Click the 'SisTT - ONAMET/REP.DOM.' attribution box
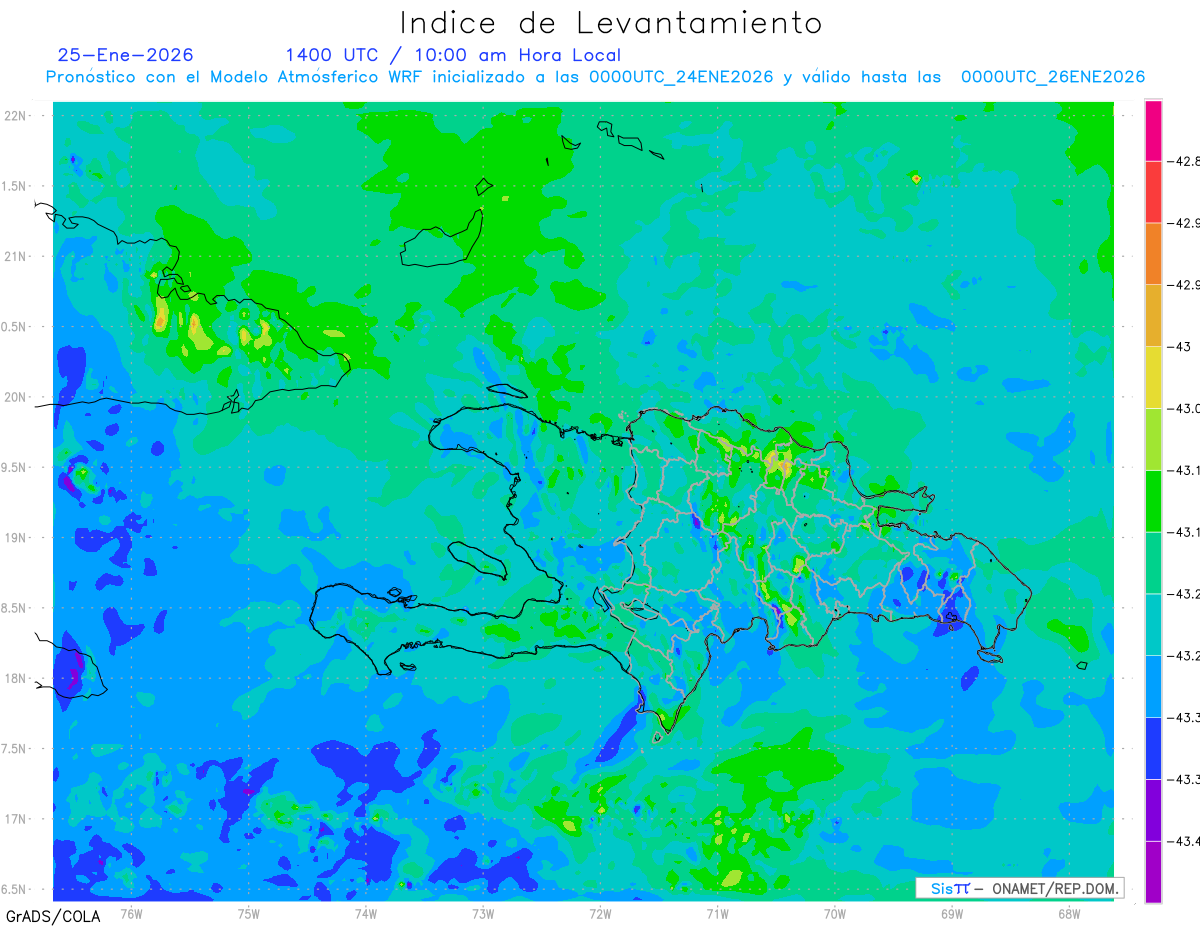The height and width of the screenshot is (927, 1200). [x=1019, y=888]
